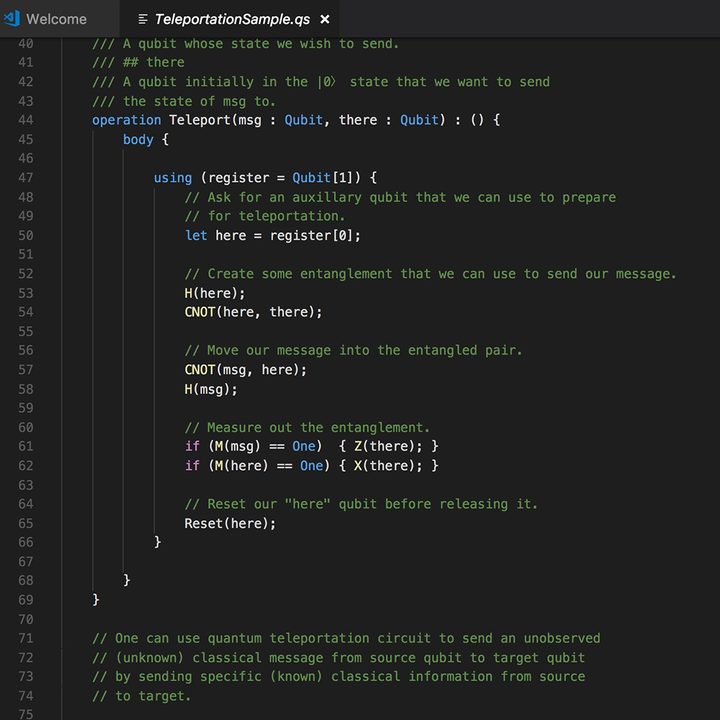720x720 pixels.
Task: Click the 'CNOT(msg, here);' statement
Action: click(246, 369)
